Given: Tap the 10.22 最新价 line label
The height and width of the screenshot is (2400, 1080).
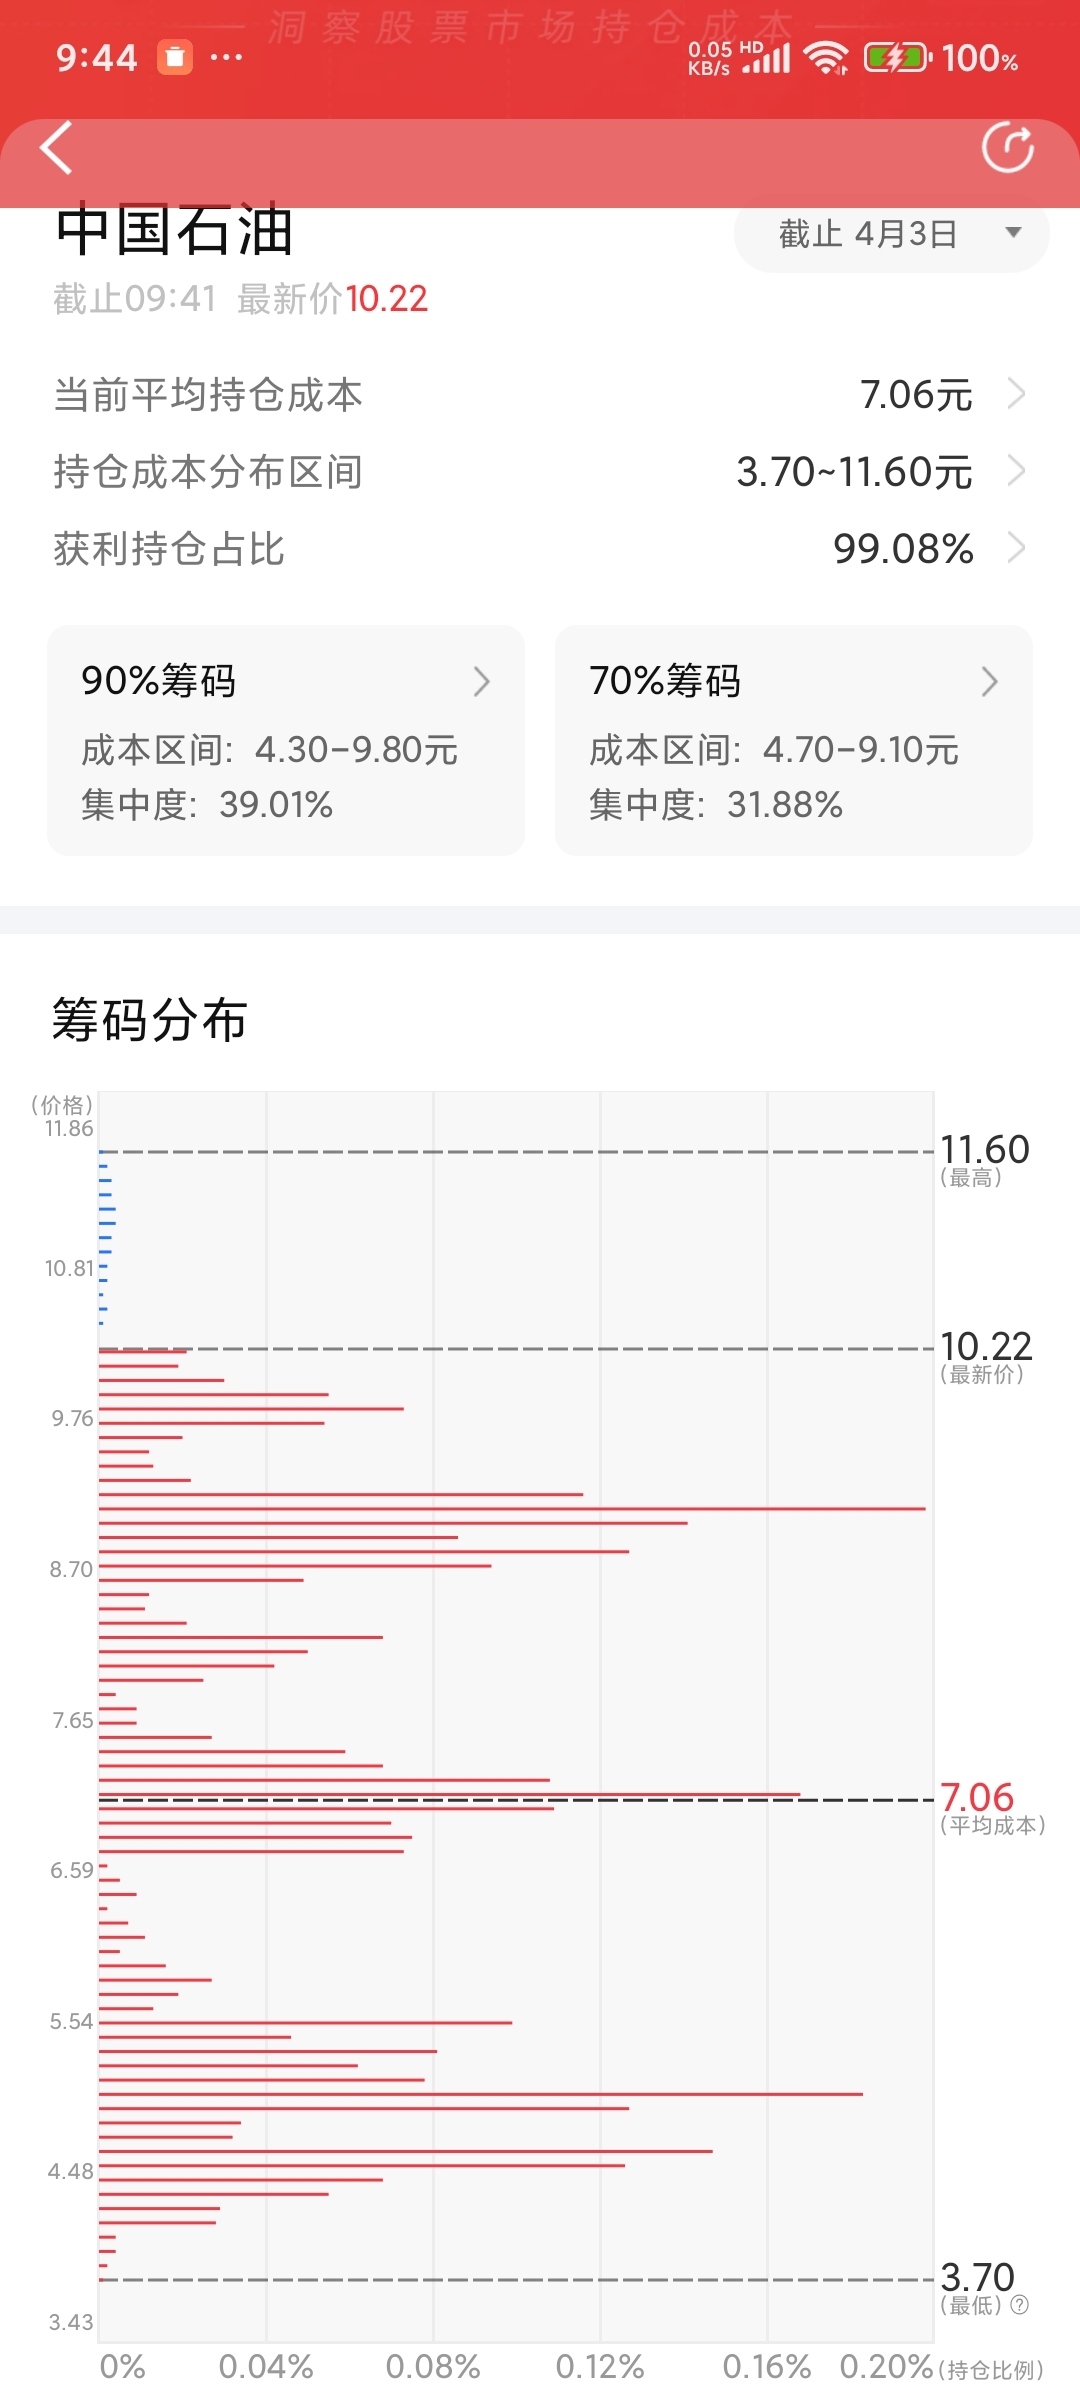Looking at the screenshot, I should [x=986, y=1357].
